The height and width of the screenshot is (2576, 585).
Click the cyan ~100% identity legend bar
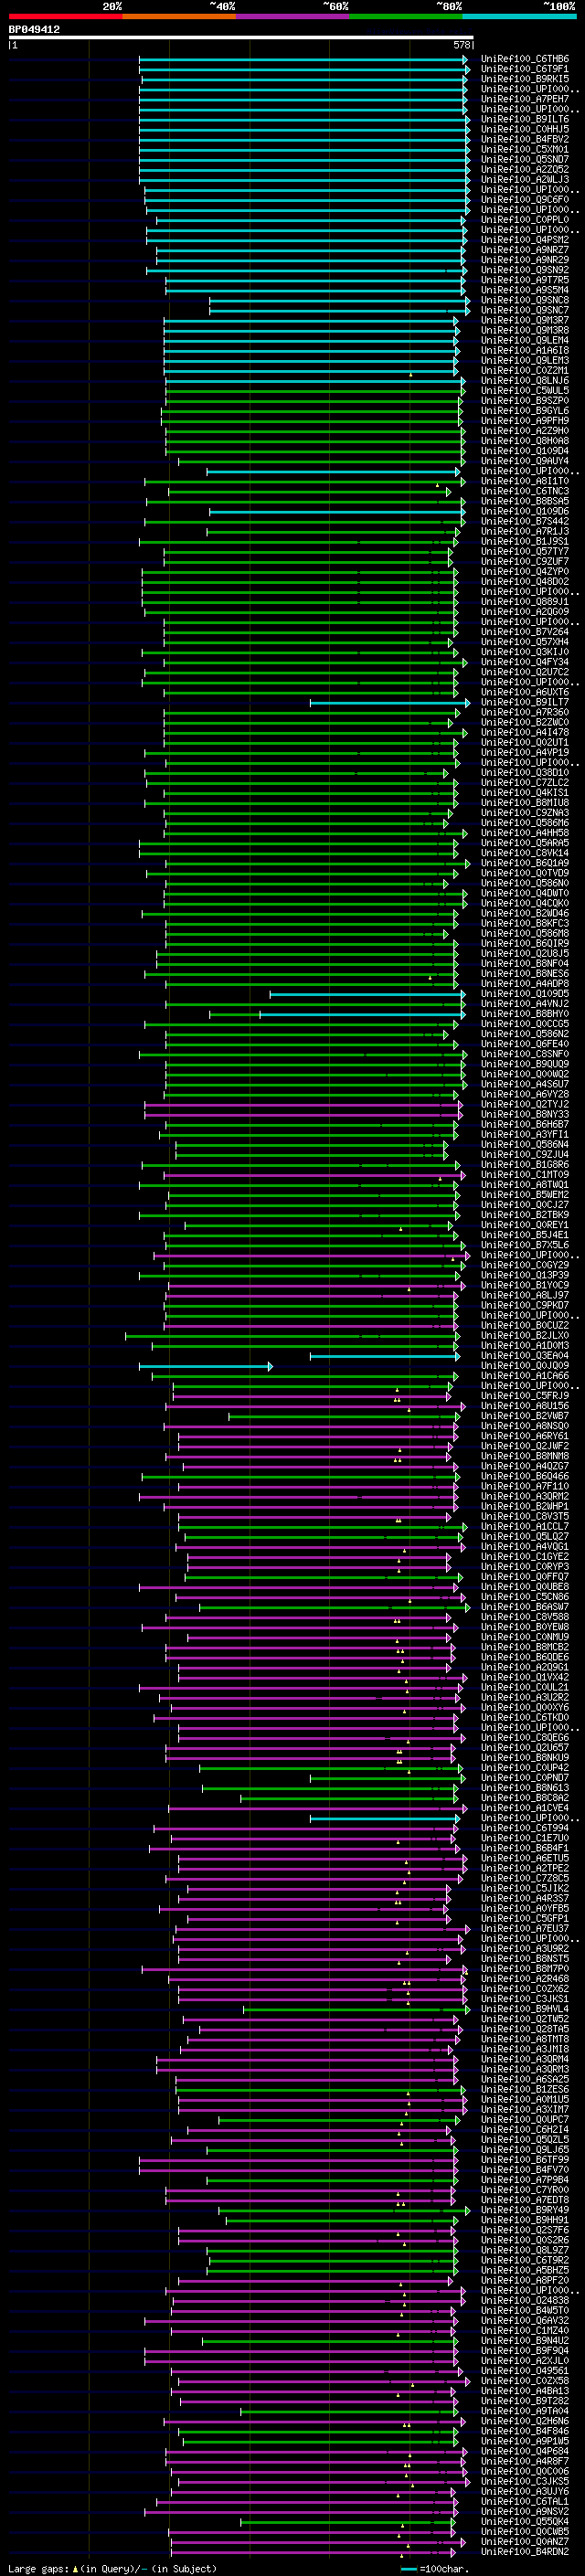[x=519, y=16]
